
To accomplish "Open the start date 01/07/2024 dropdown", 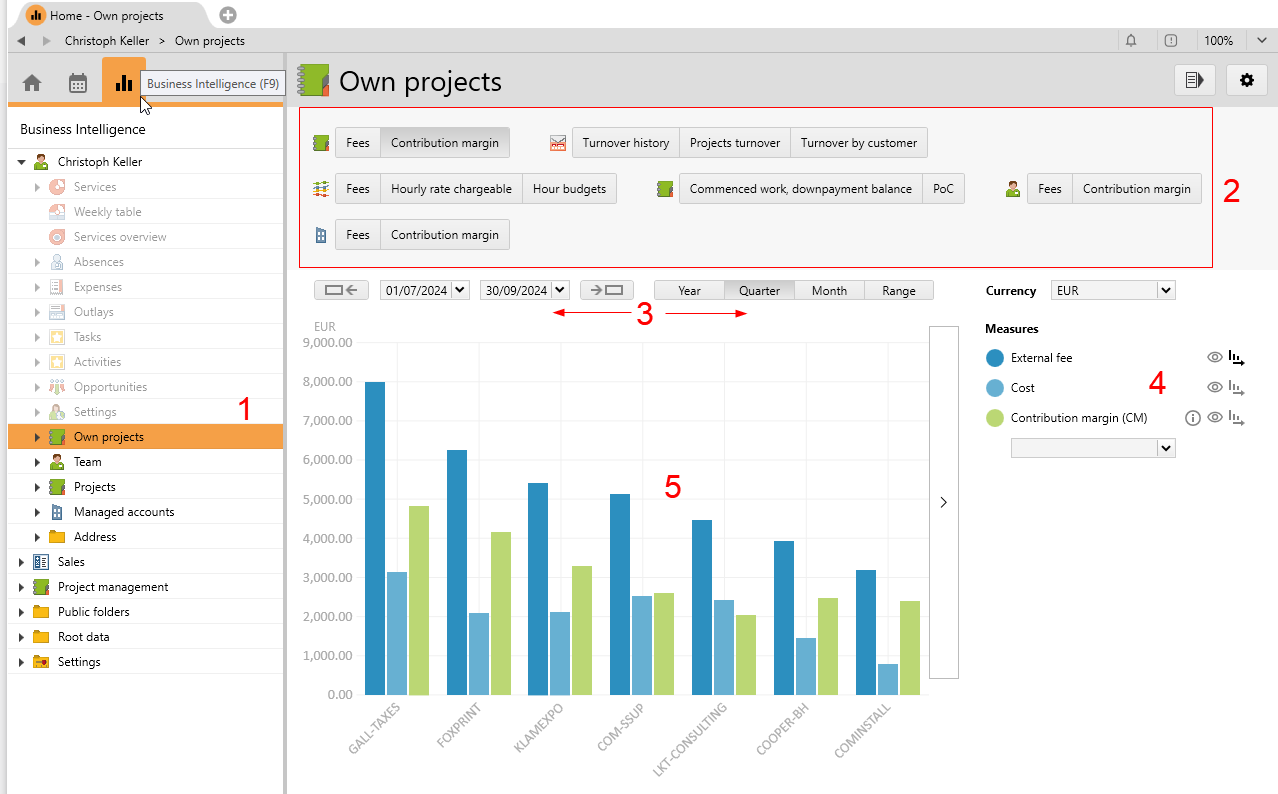I will [459, 291].
